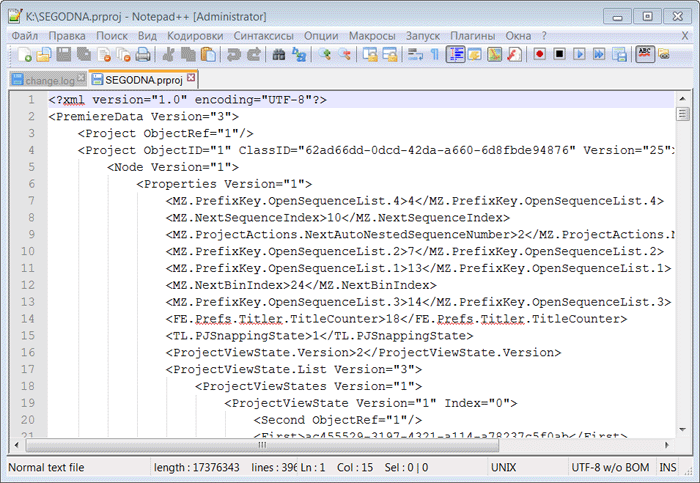Click UNIX line ending in status bar
This screenshot has height=483, width=700.
(x=504, y=467)
